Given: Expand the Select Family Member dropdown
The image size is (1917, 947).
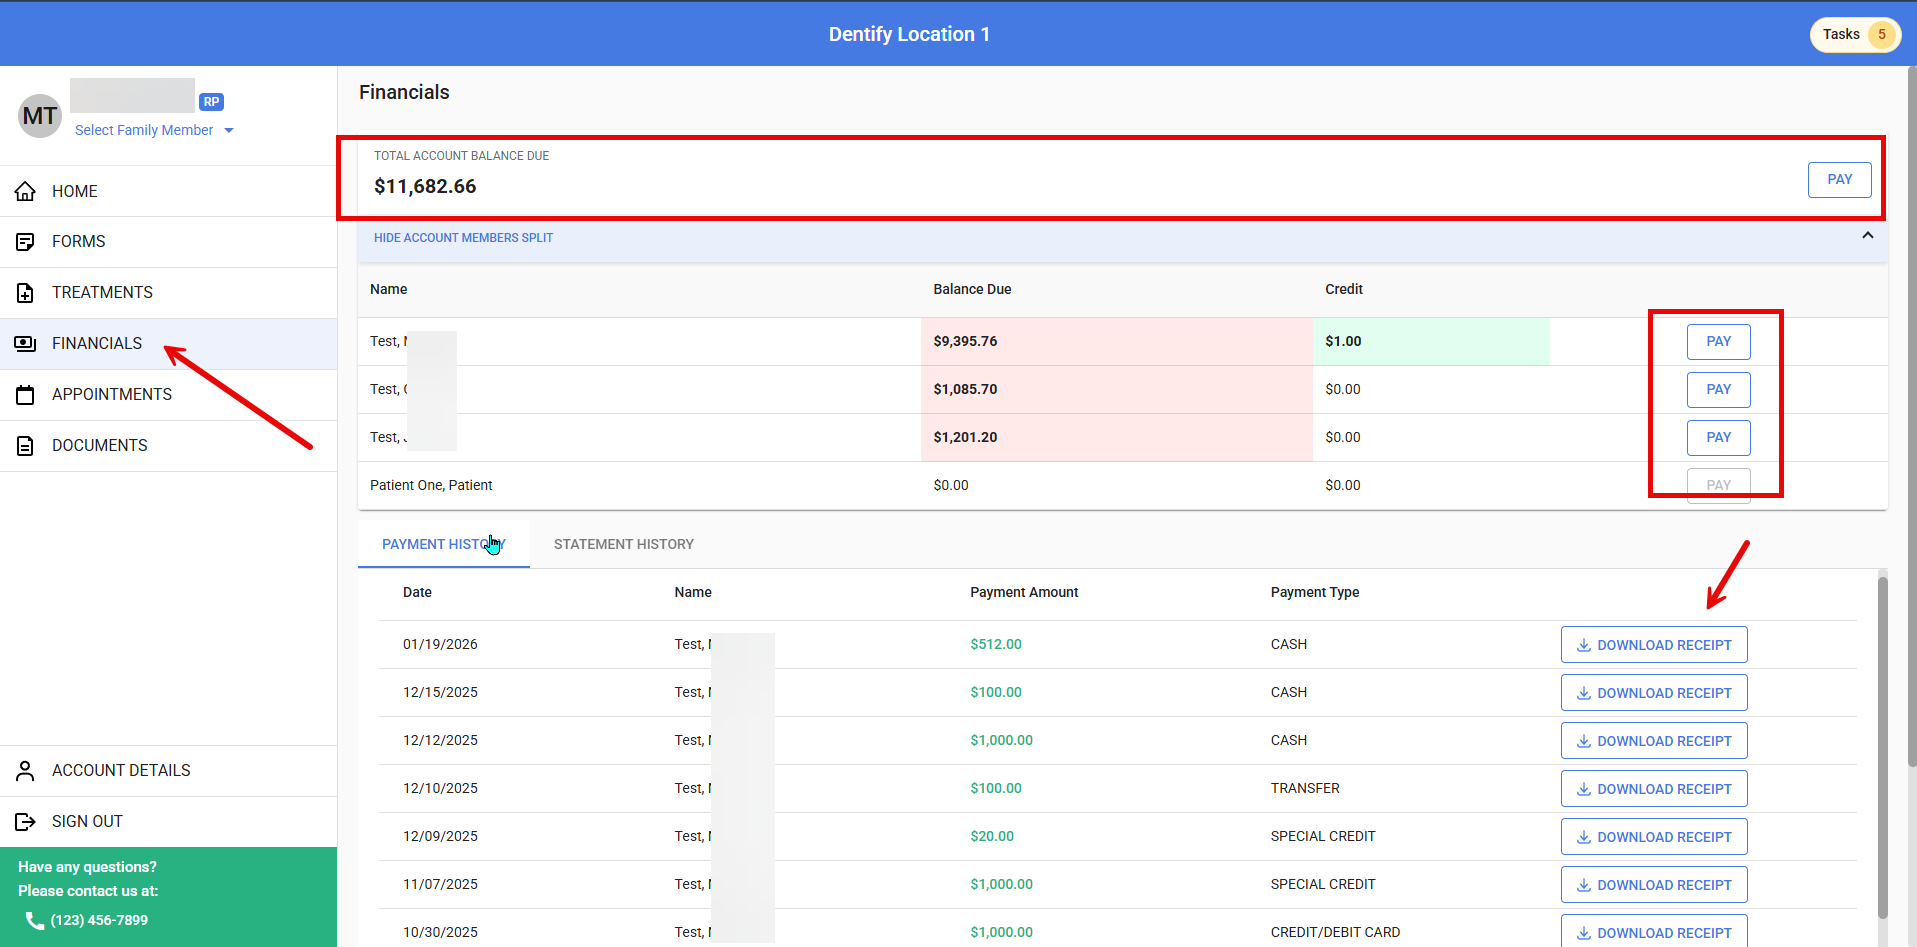Looking at the screenshot, I should point(154,130).
